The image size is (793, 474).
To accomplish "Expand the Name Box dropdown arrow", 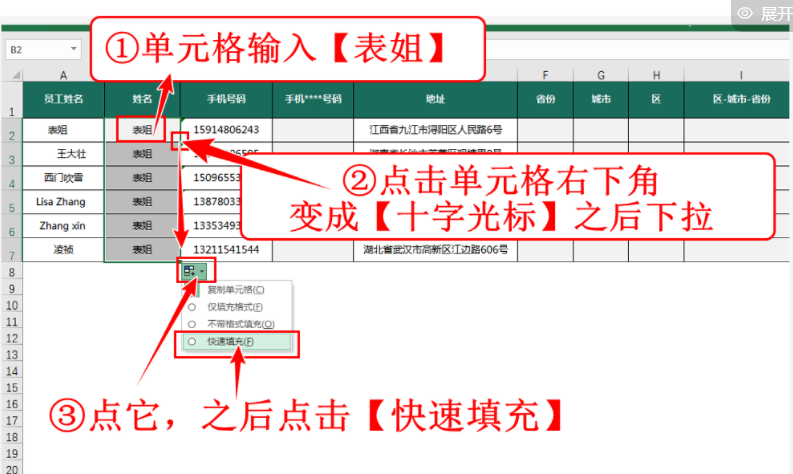I will (x=75, y=49).
